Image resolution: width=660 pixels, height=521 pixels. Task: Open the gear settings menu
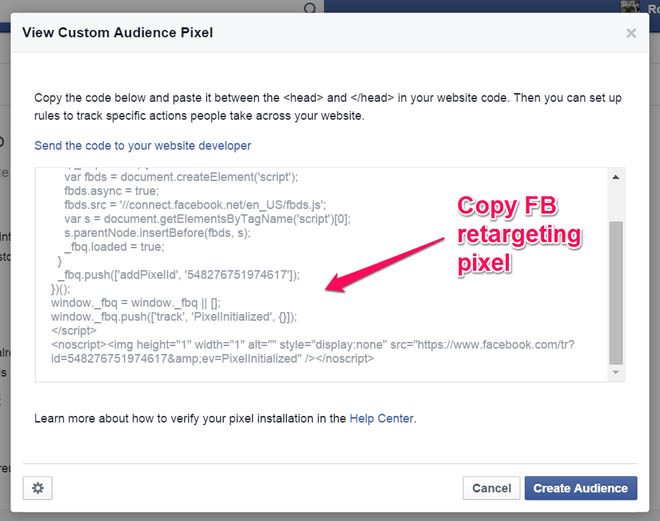tap(38, 488)
